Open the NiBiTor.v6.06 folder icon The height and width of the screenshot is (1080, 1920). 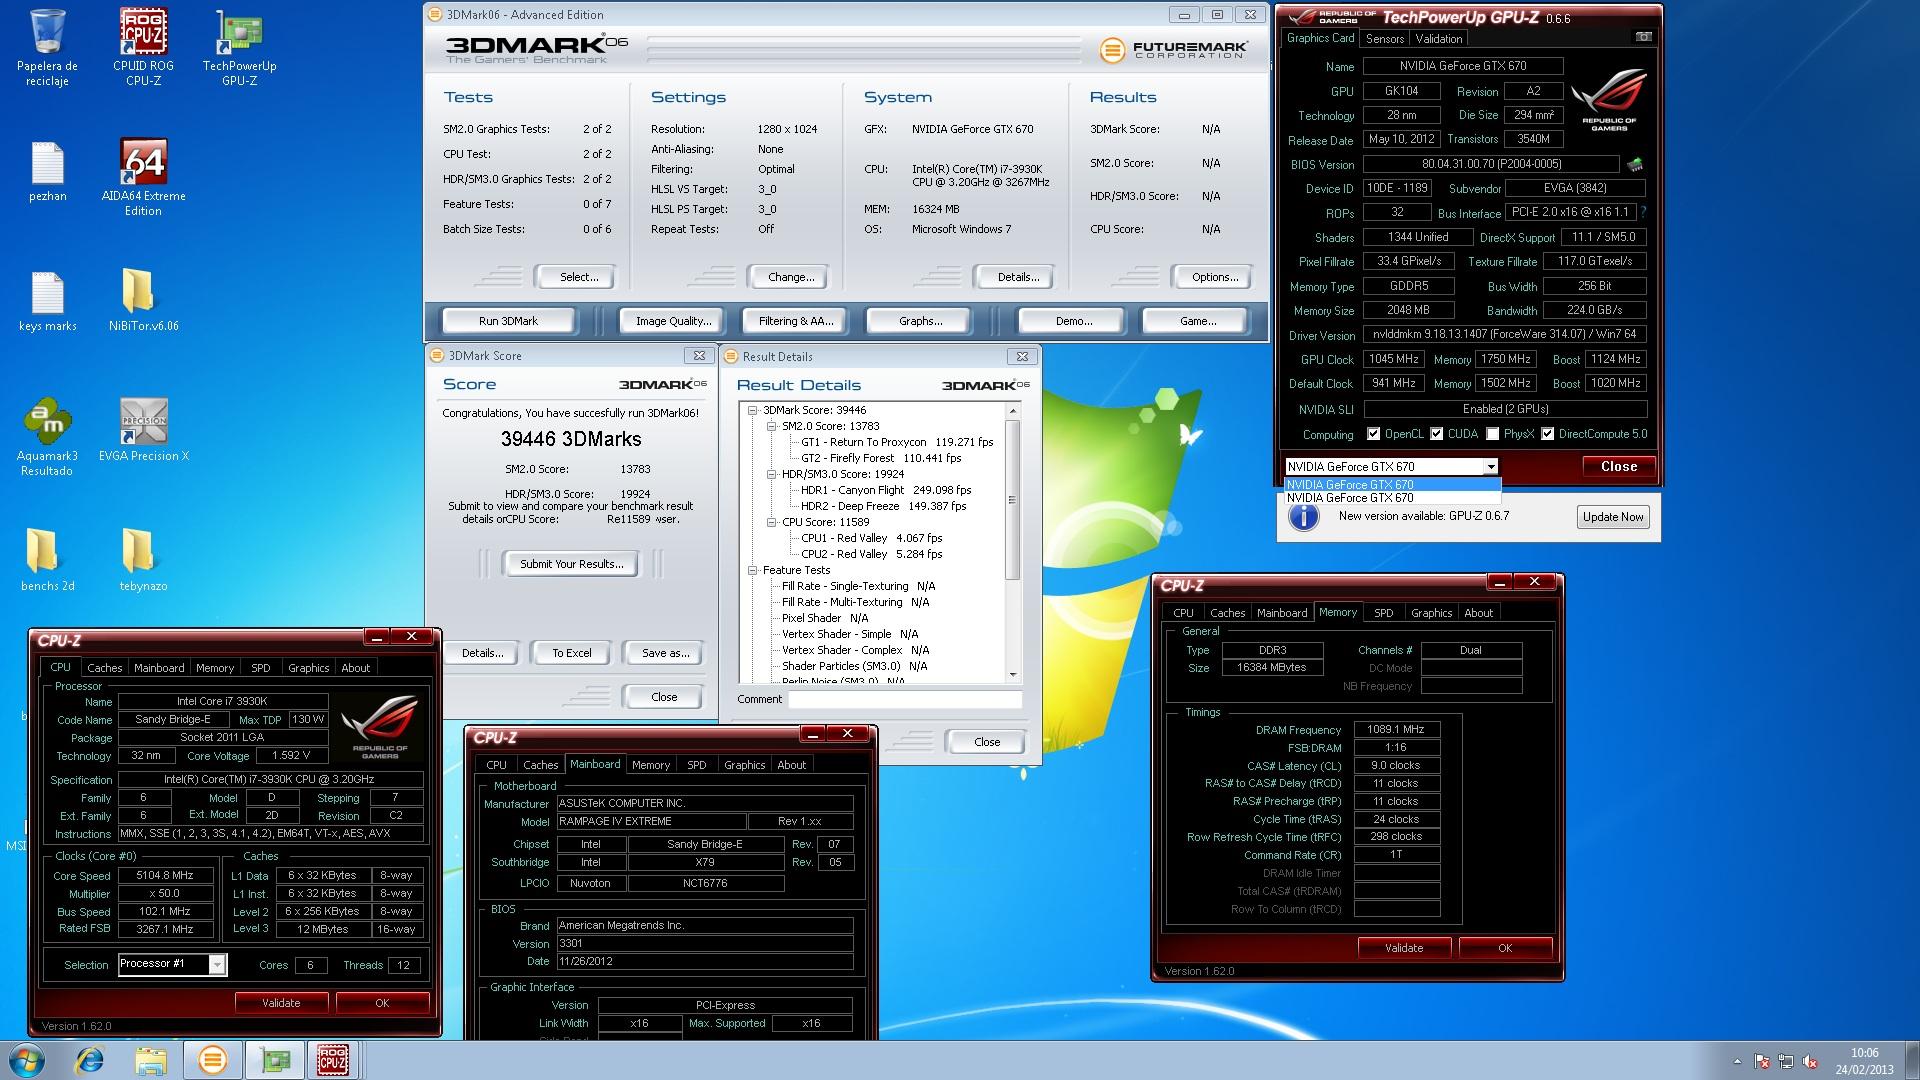(x=143, y=302)
